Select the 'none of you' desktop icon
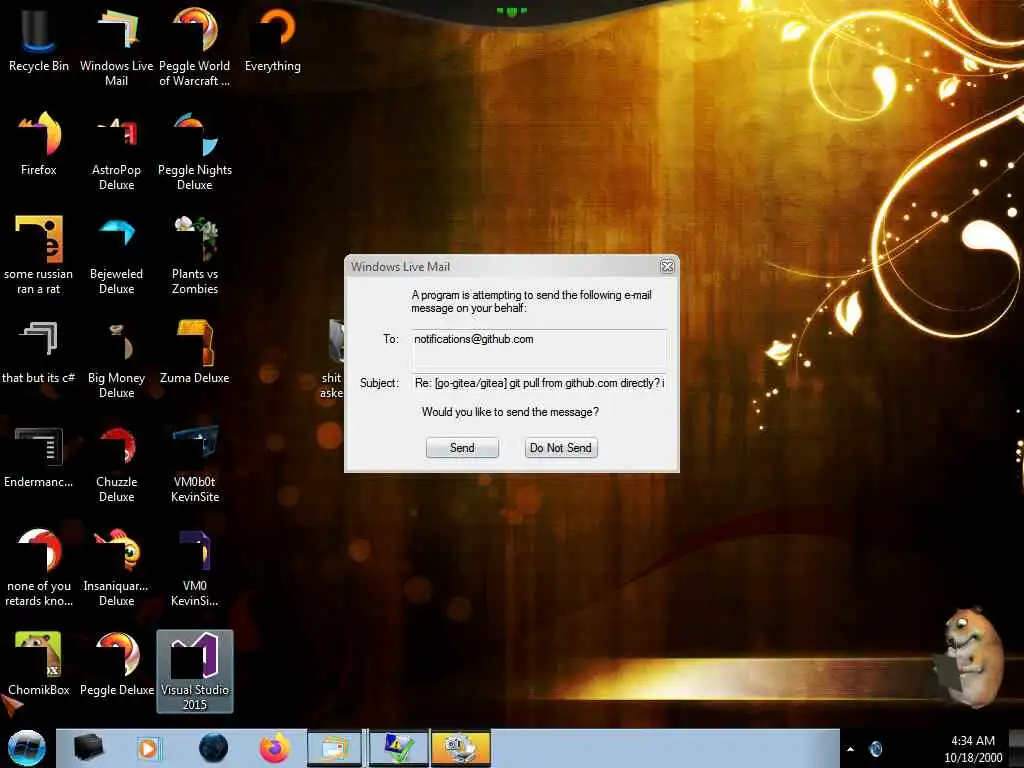This screenshot has height=768, width=1024. tap(39, 567)
